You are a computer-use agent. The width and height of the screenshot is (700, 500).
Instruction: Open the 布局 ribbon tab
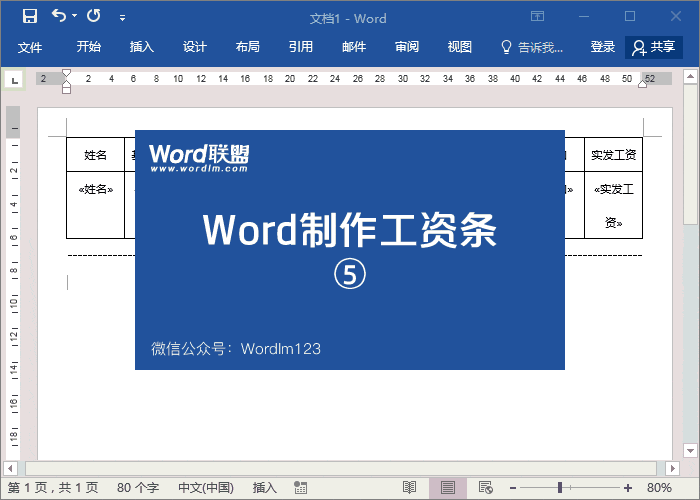248,46
